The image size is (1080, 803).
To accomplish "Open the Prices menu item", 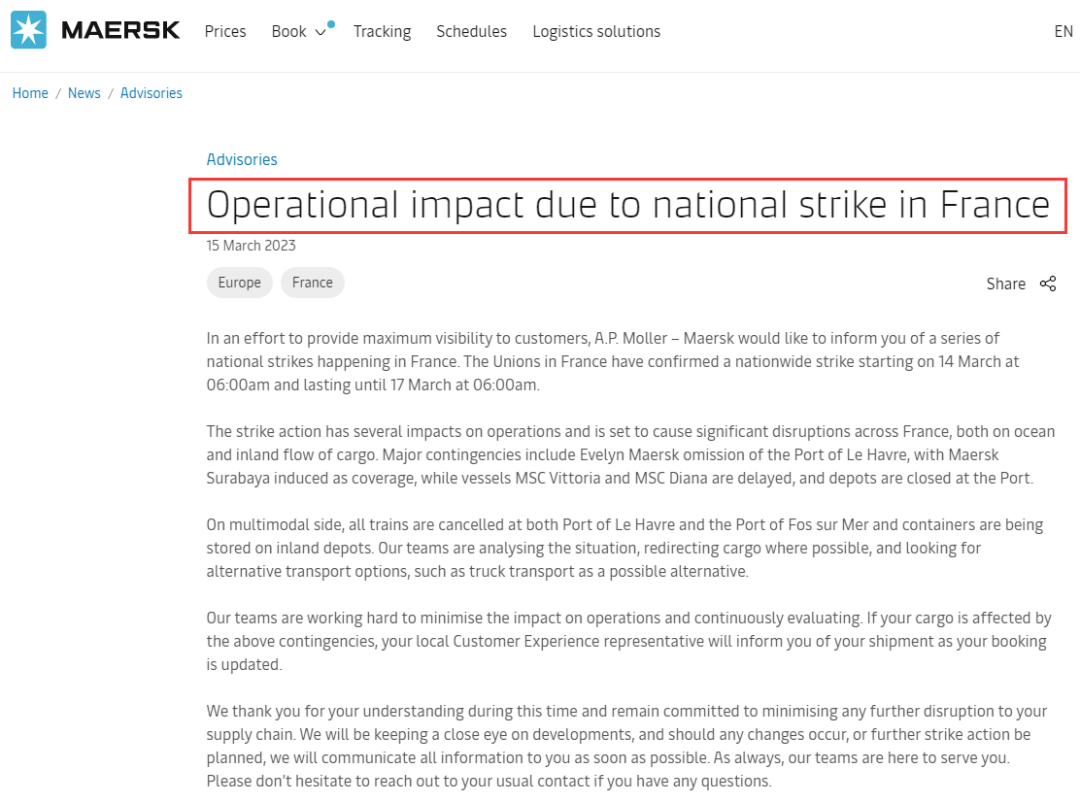I will [225, 32].
